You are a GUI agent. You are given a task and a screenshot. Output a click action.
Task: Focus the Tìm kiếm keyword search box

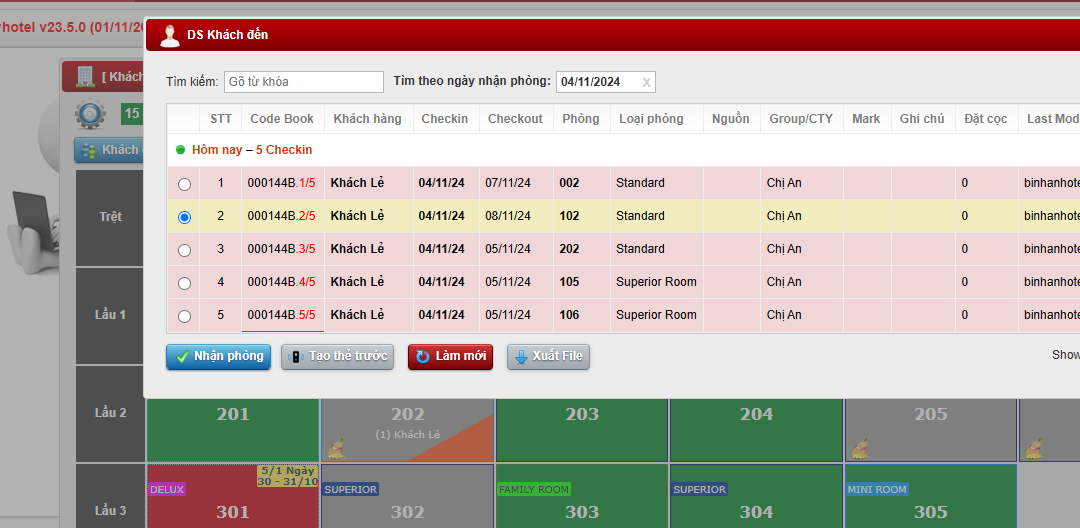304,82
